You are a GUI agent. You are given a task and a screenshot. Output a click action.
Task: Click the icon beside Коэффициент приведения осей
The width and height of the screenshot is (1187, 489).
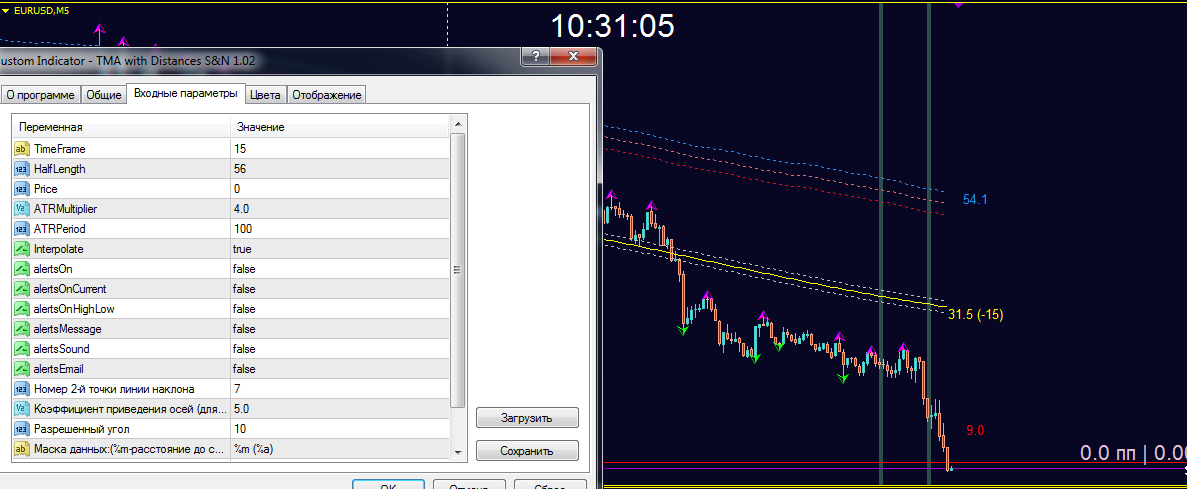[21, 409]
